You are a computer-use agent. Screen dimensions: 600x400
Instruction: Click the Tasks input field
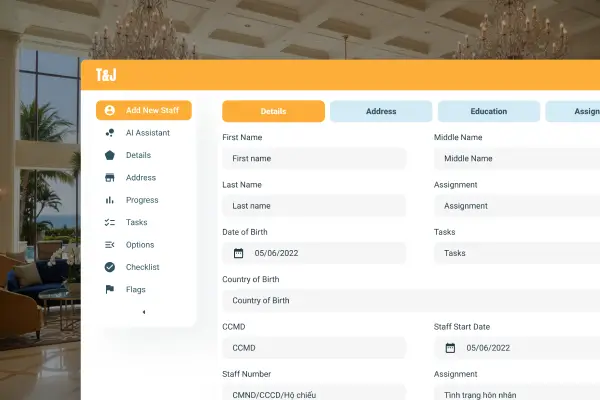517,253
